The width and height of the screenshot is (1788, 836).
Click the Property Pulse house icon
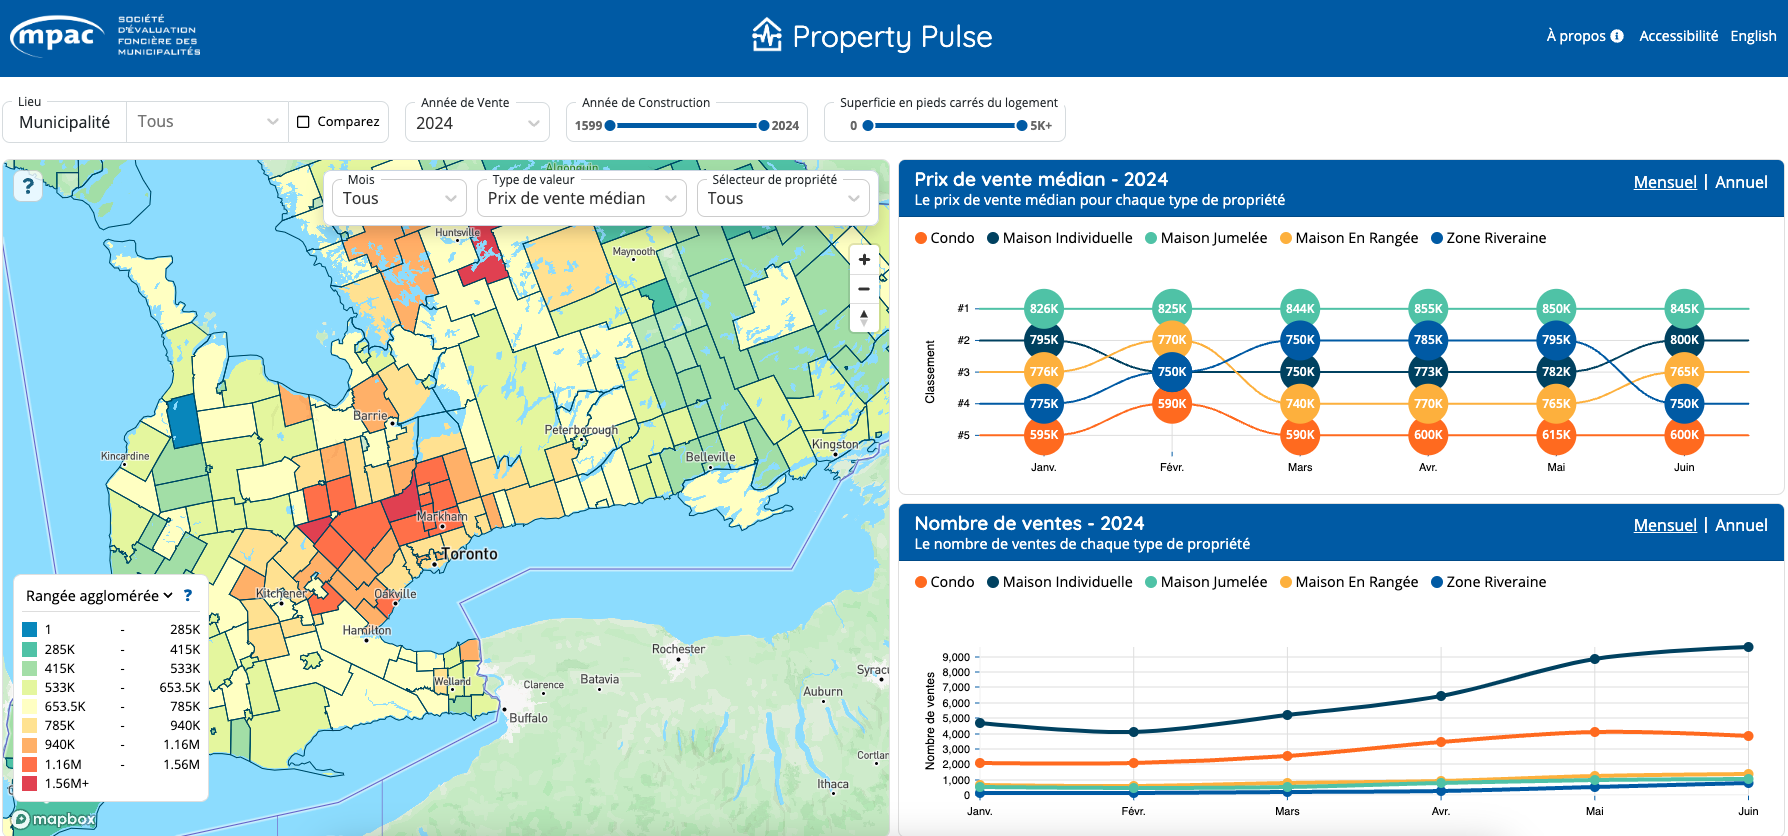tap(767, 35)
